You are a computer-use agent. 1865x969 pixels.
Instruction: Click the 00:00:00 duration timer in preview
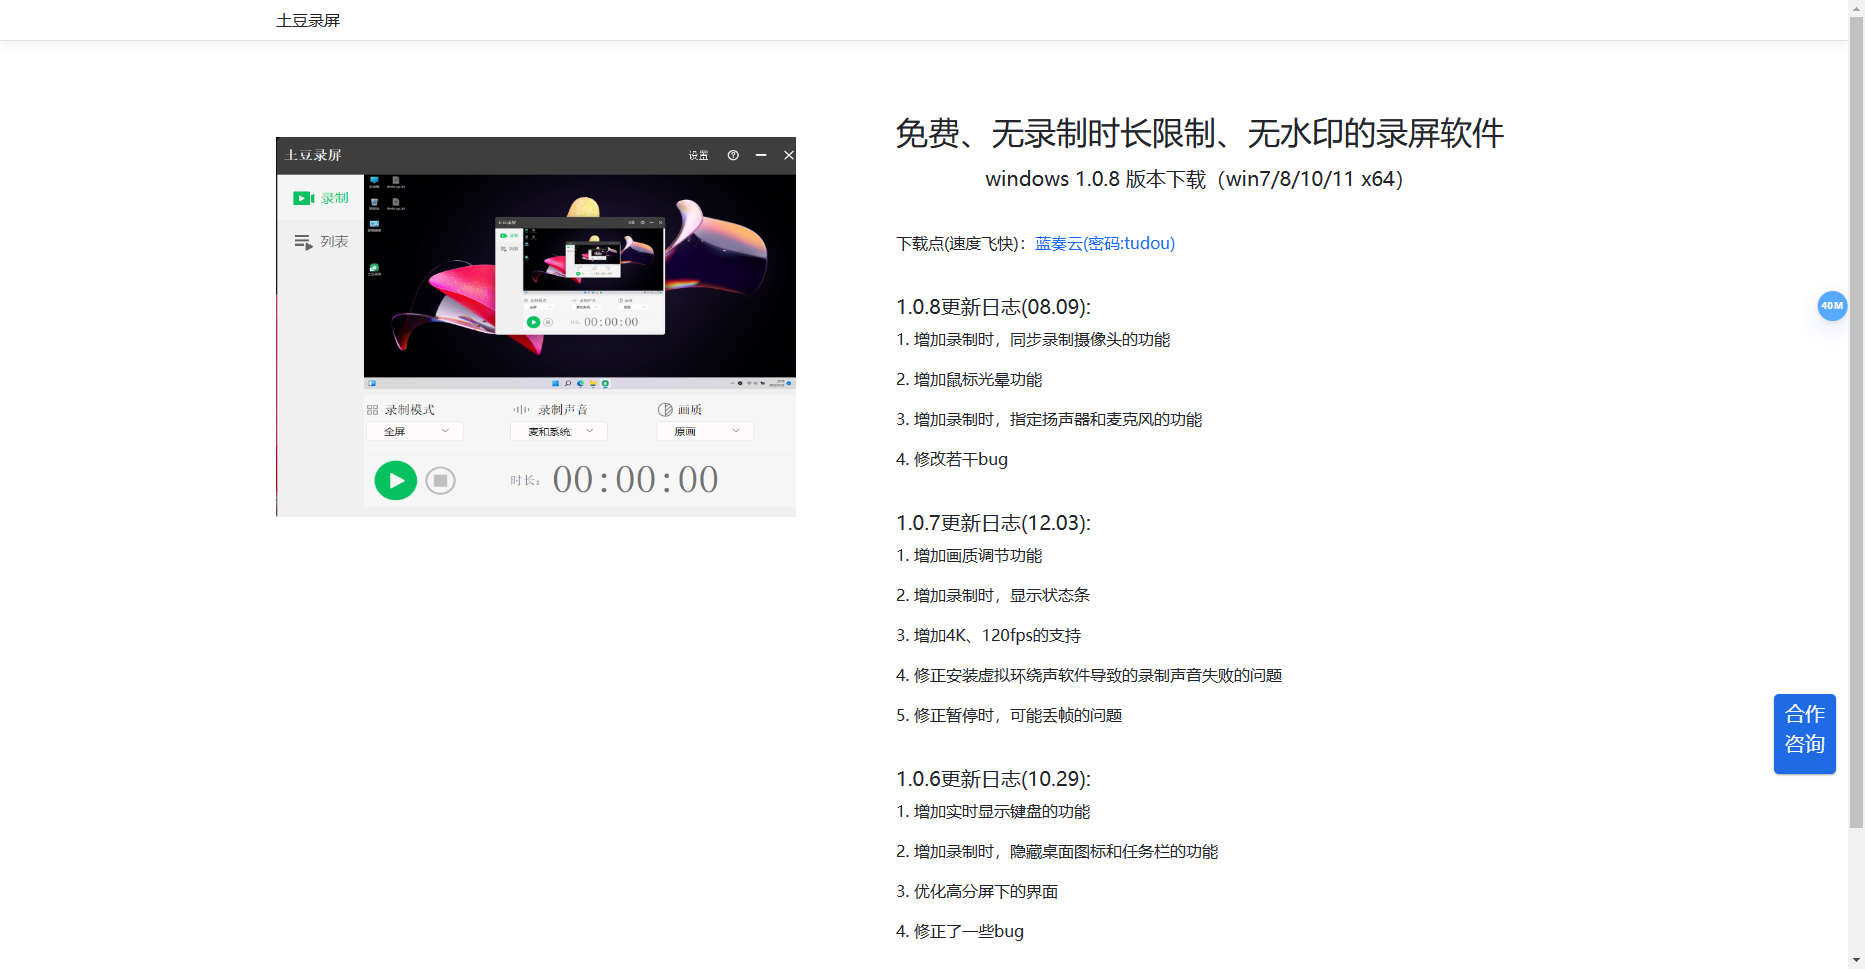(x=635, y=480)
